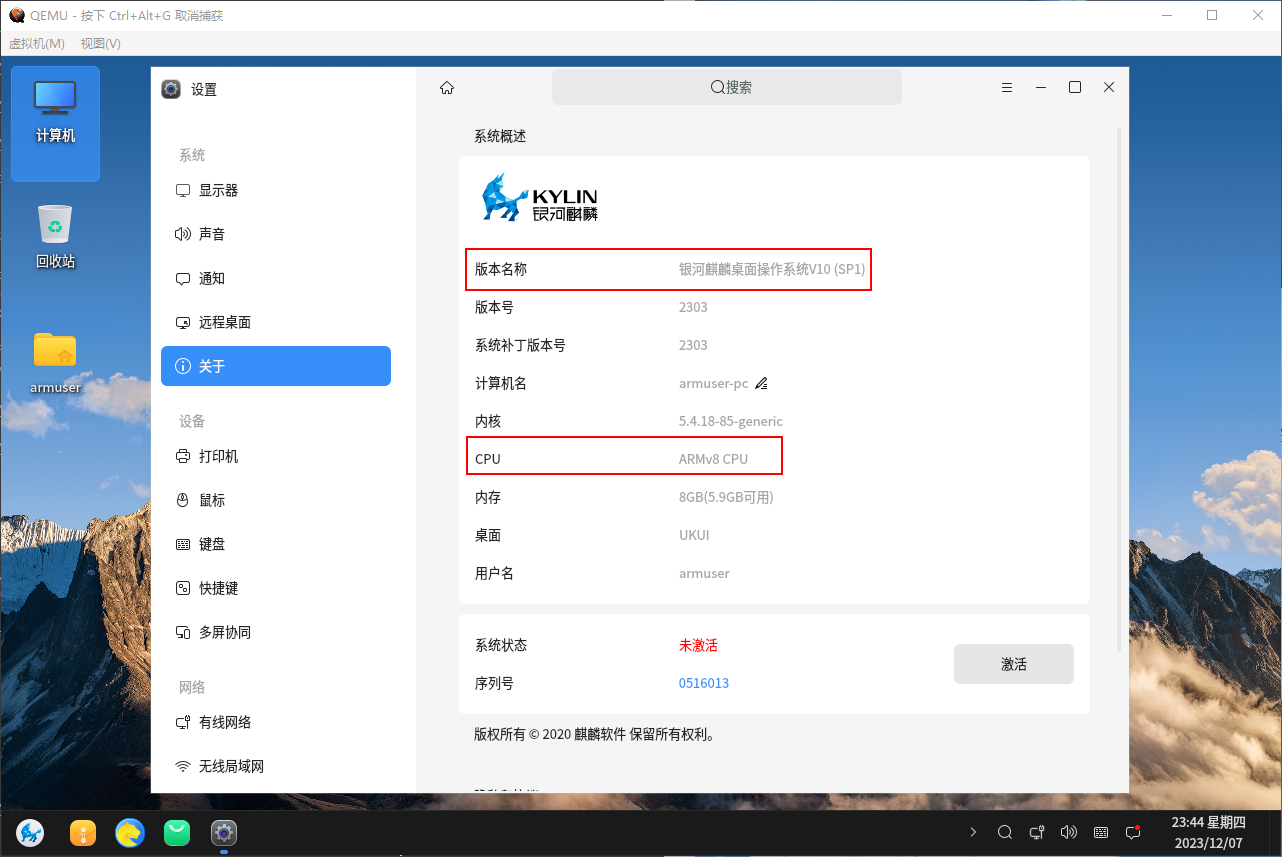Go to 有线网络 wired network settings
This screenshot has height=857, width=1282.
(x=276, y=722)
